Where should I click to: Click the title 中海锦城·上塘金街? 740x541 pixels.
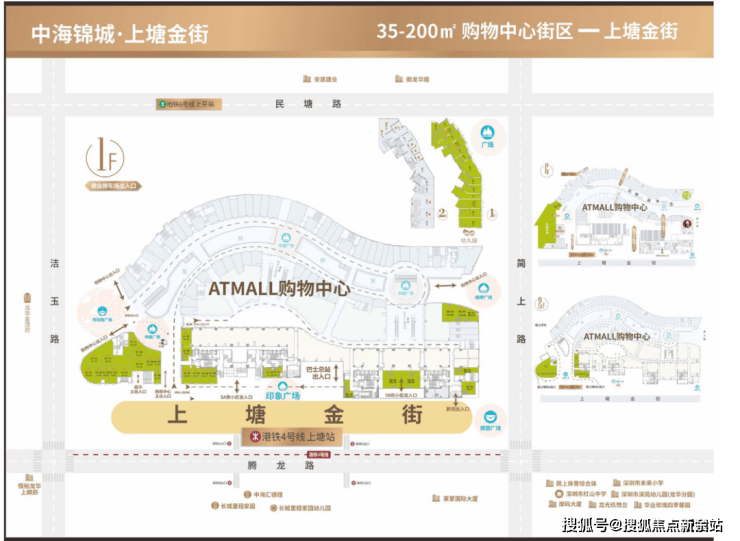(120, 34)
